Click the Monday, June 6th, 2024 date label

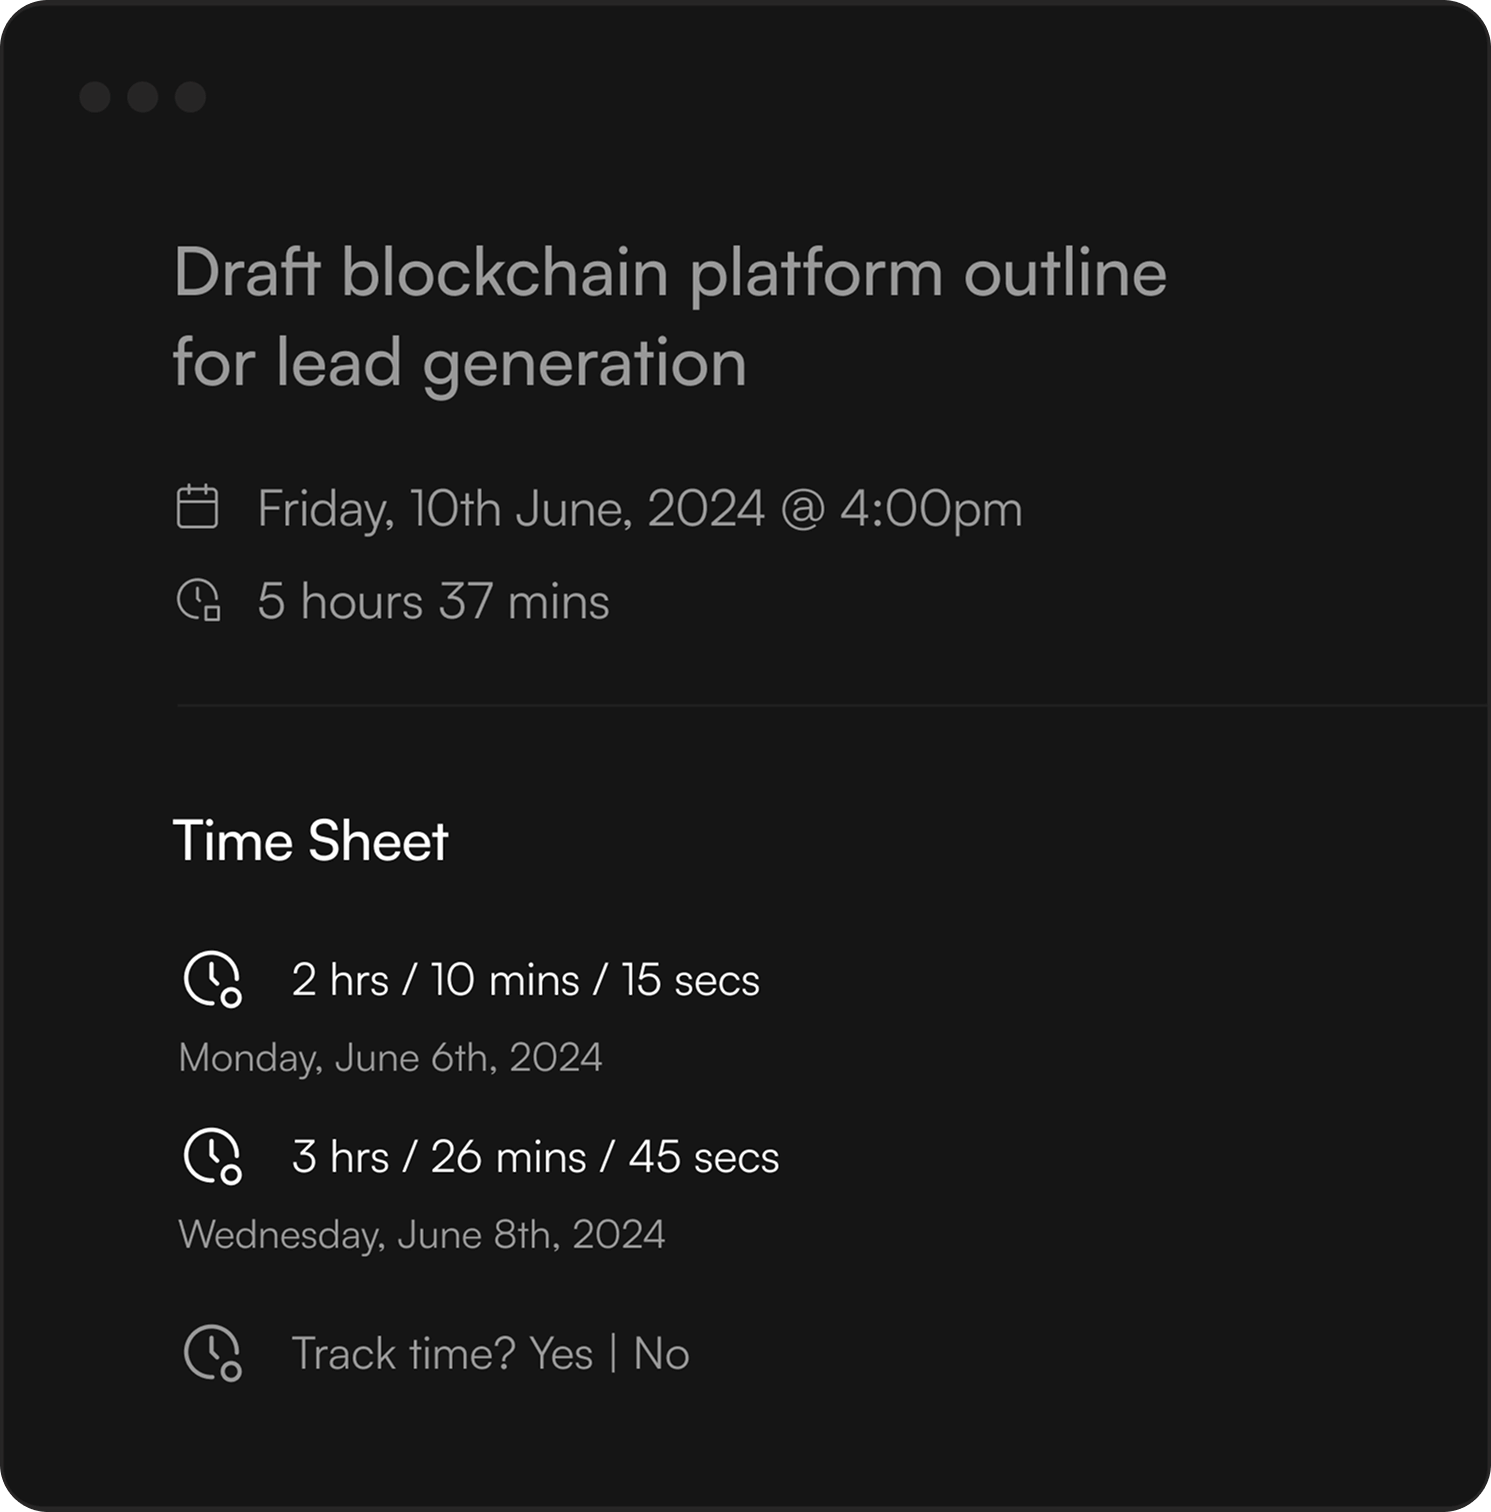(x=390, y=1058)
